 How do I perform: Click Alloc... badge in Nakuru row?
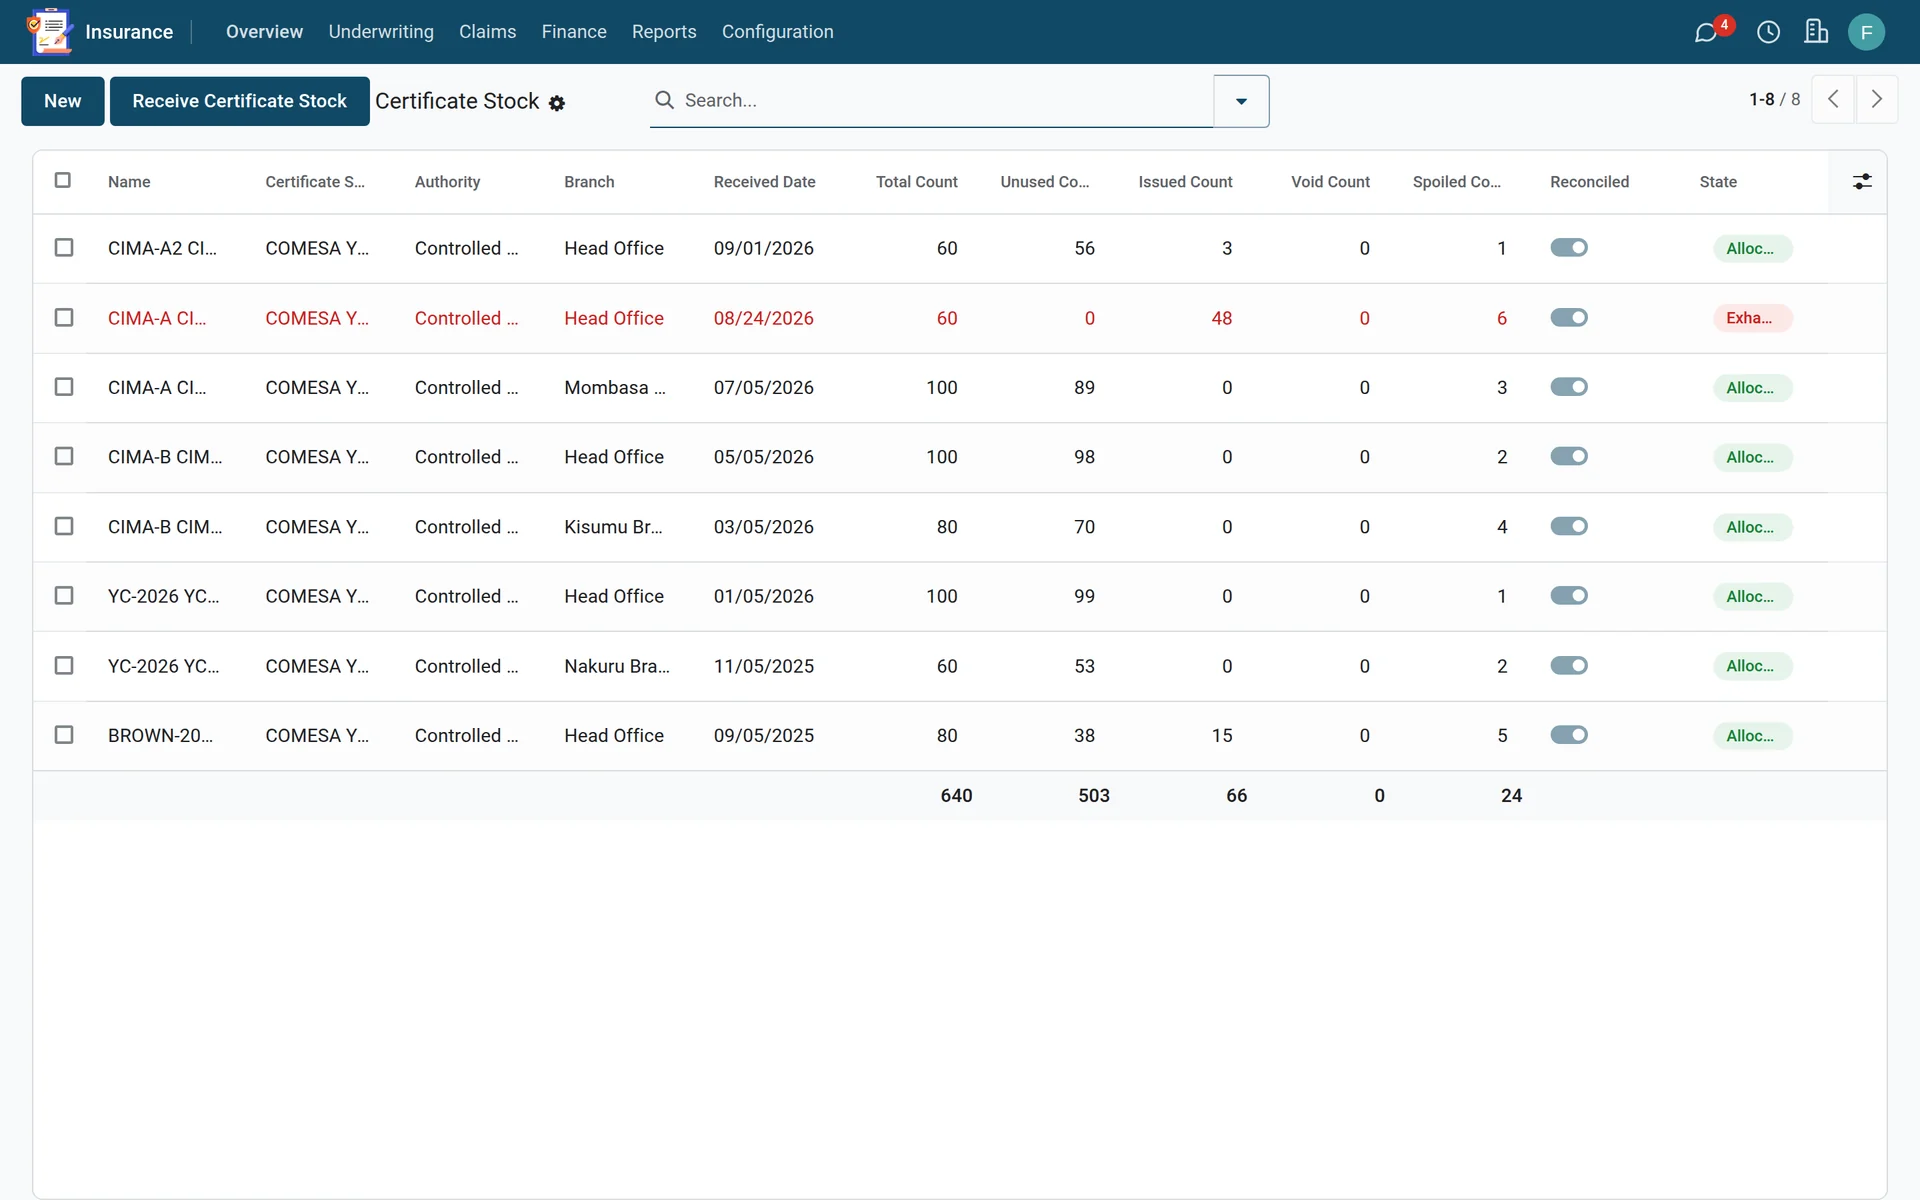coord(1752,666)
